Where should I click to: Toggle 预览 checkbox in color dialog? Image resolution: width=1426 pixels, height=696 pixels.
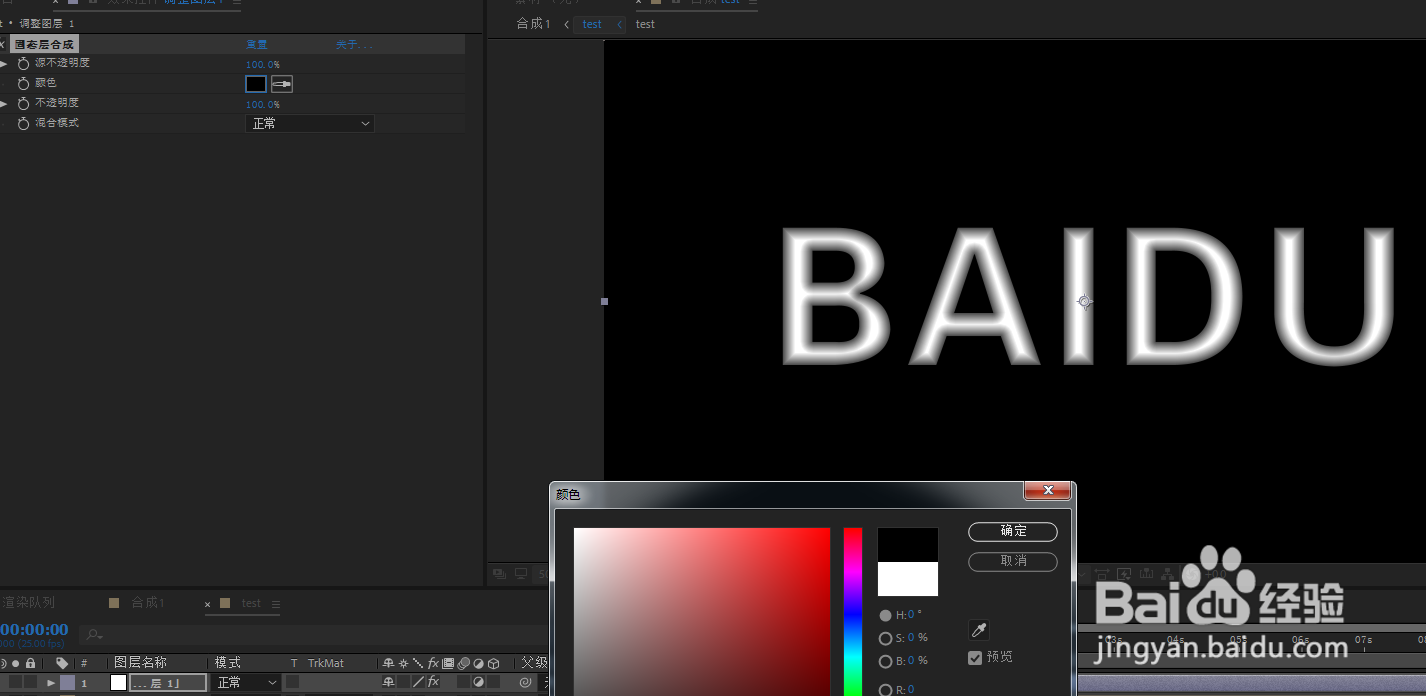tap(976, 657)
